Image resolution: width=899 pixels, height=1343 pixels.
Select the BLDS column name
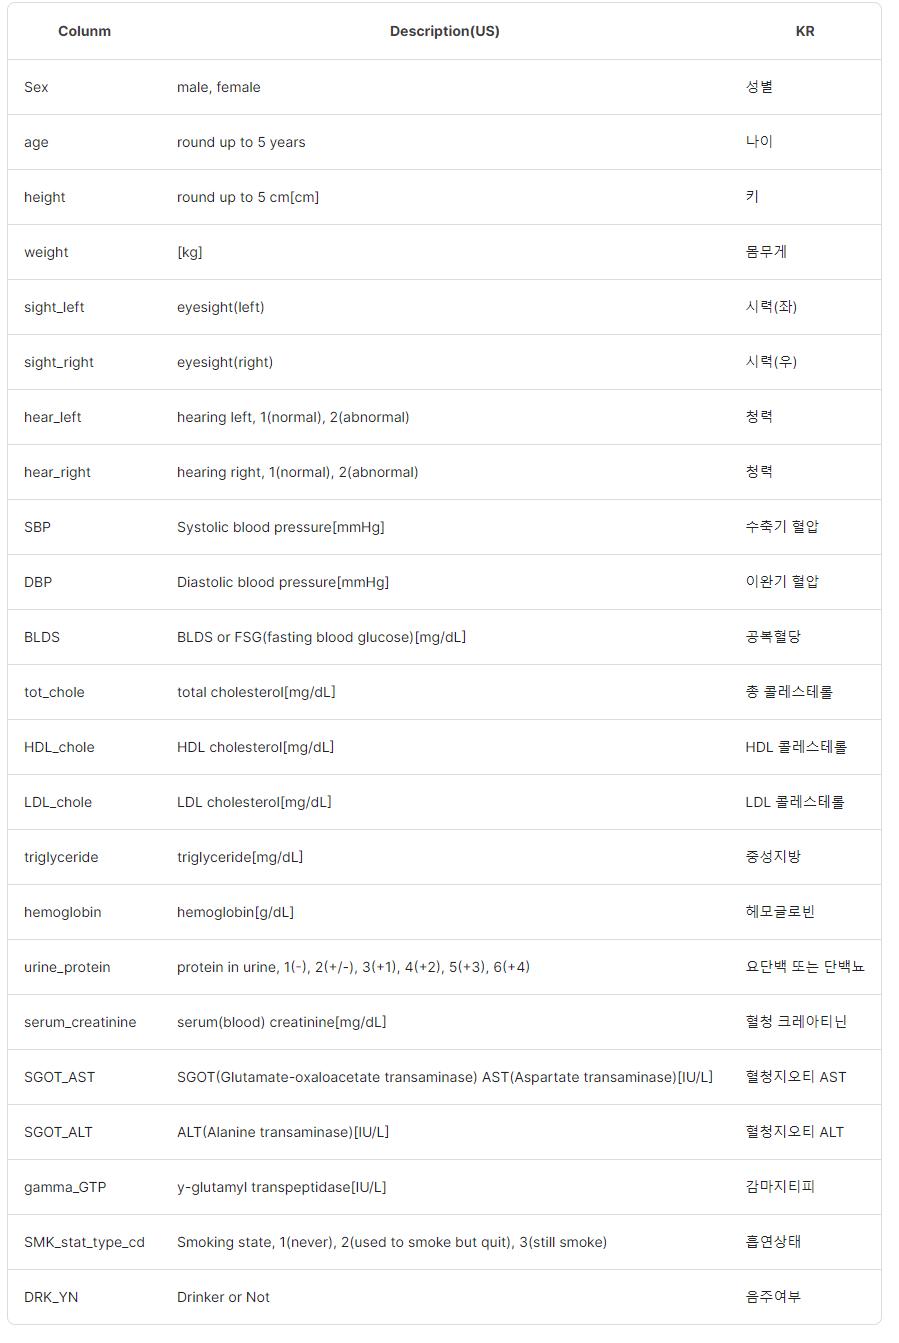click(42, 637)
